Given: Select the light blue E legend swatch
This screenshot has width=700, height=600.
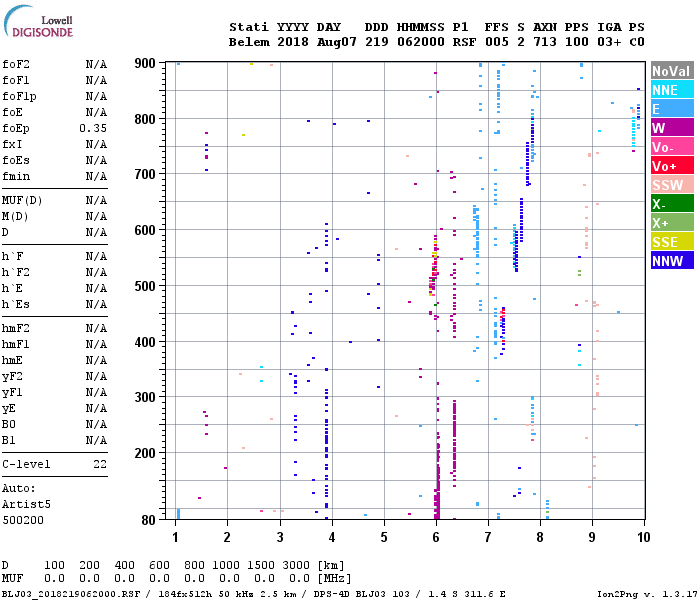Looking at the screenshot, I should pyautogui.click(x=672, y=109).
